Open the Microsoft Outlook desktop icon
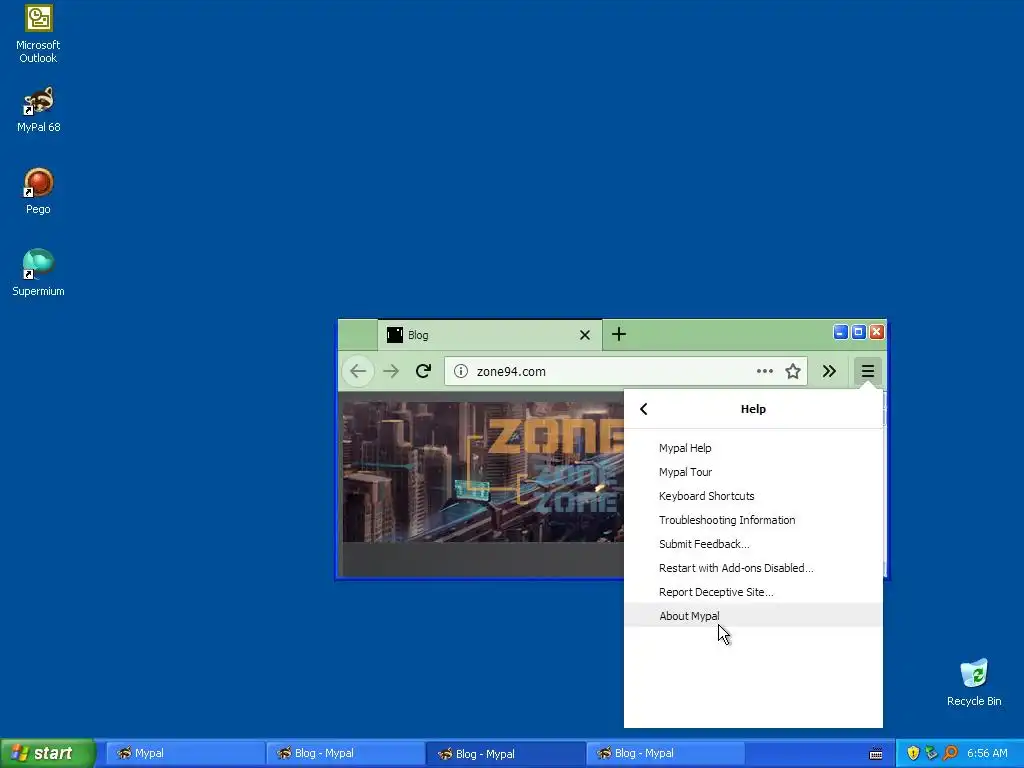This screenshot has height=768, width=1024. coord(38,34)
